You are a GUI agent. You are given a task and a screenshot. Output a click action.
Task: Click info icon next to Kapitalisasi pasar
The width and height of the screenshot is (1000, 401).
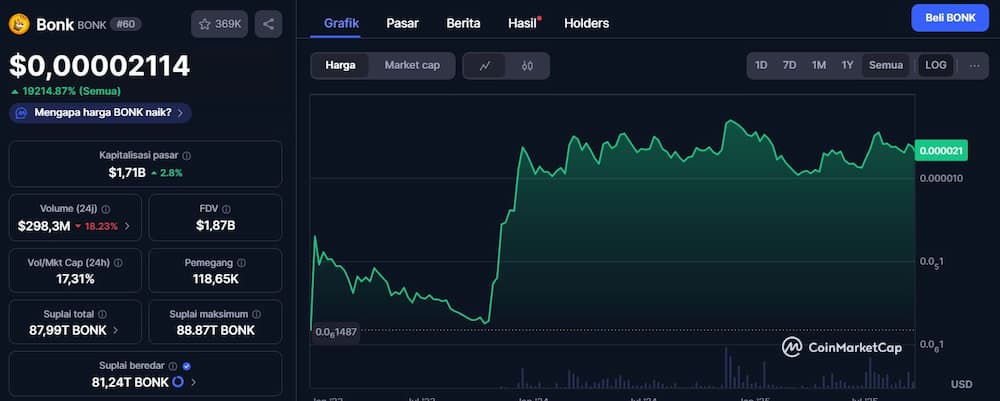186,156
